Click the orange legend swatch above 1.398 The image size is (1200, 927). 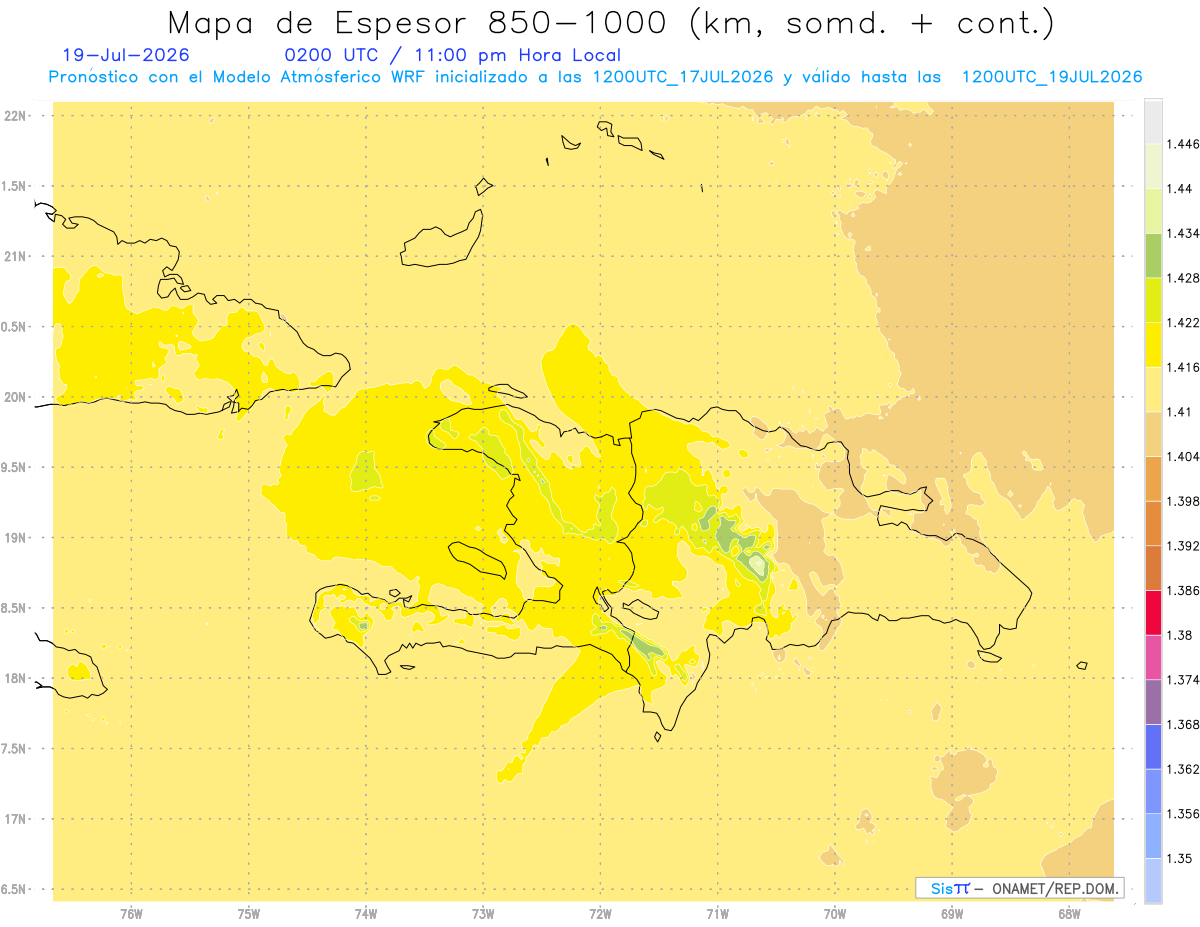pyautogui.click(x=1153, y=479)
